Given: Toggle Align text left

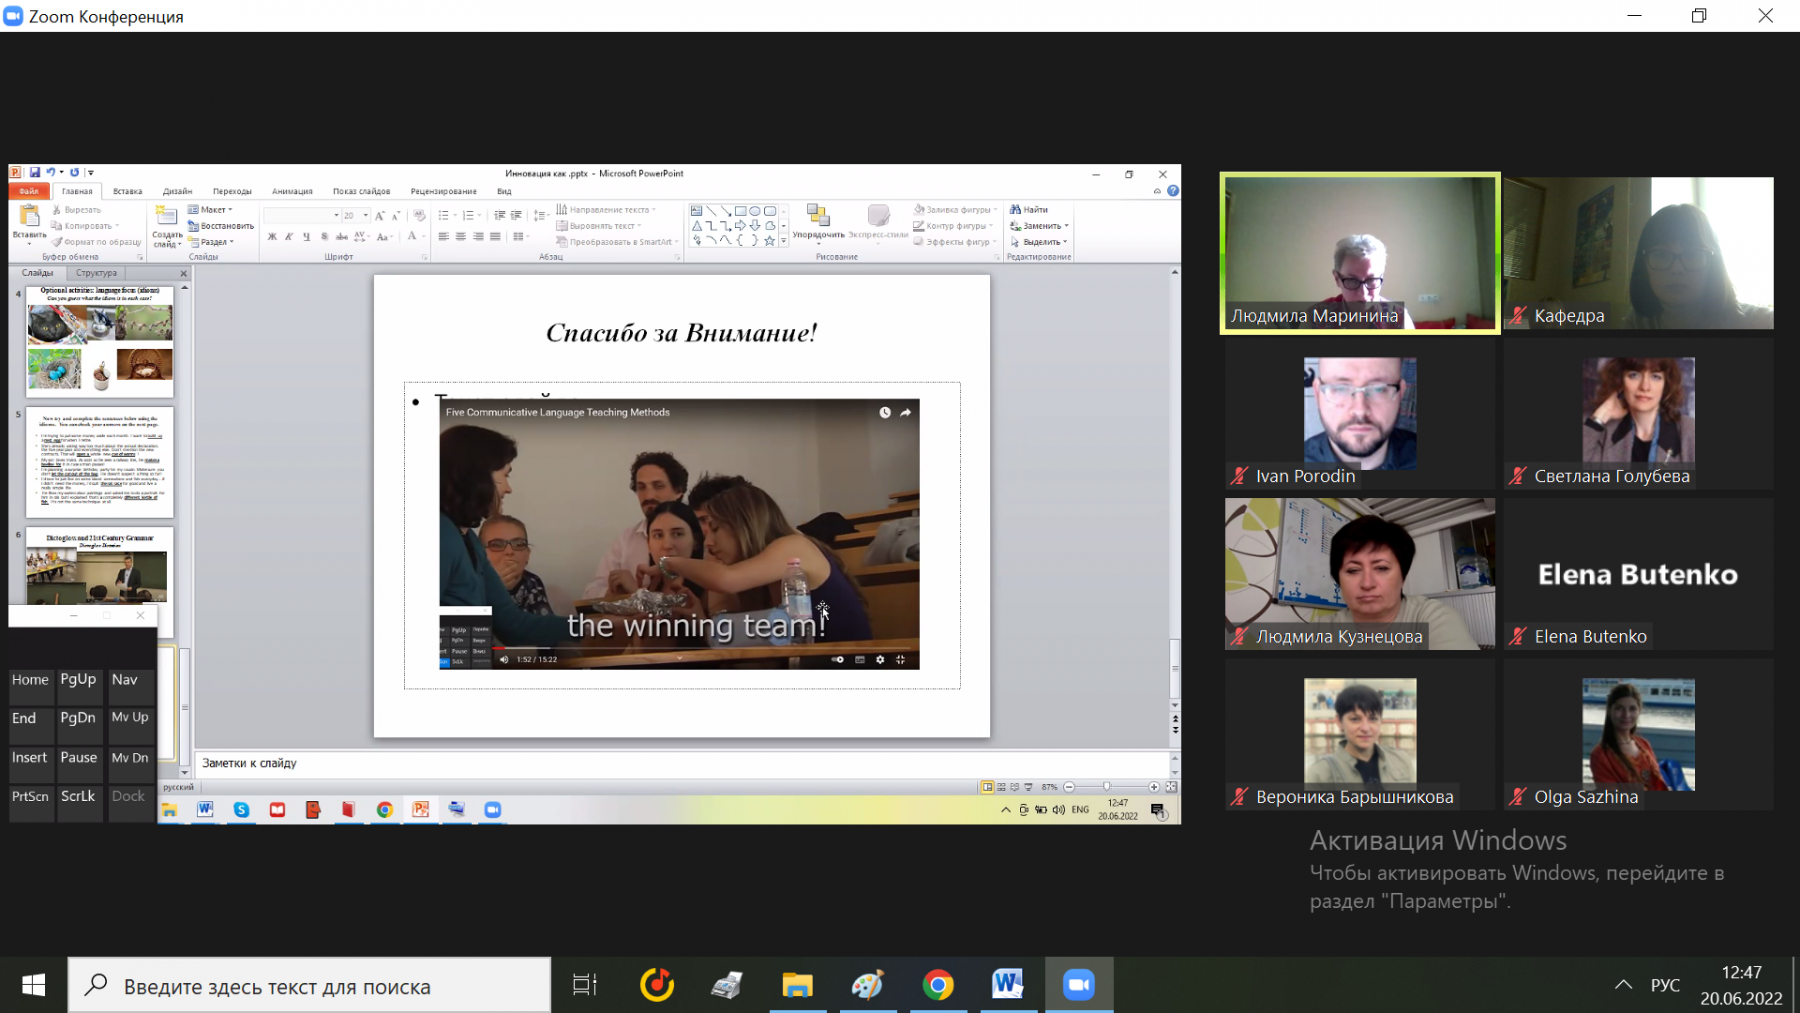Looking at the screenshot, I should tap(443, 237).
